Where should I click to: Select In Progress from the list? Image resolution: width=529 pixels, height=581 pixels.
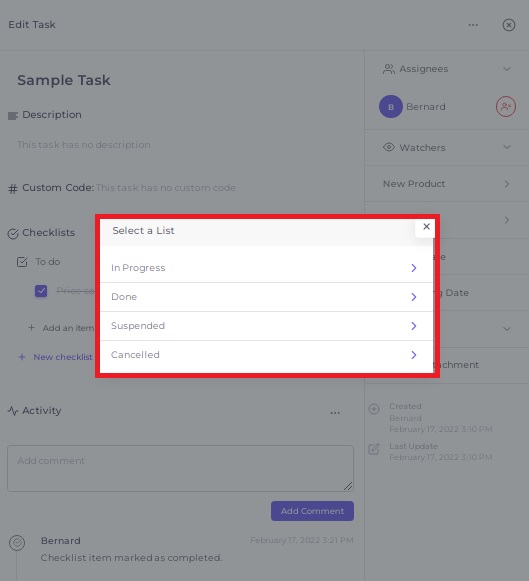pos(267,268)
